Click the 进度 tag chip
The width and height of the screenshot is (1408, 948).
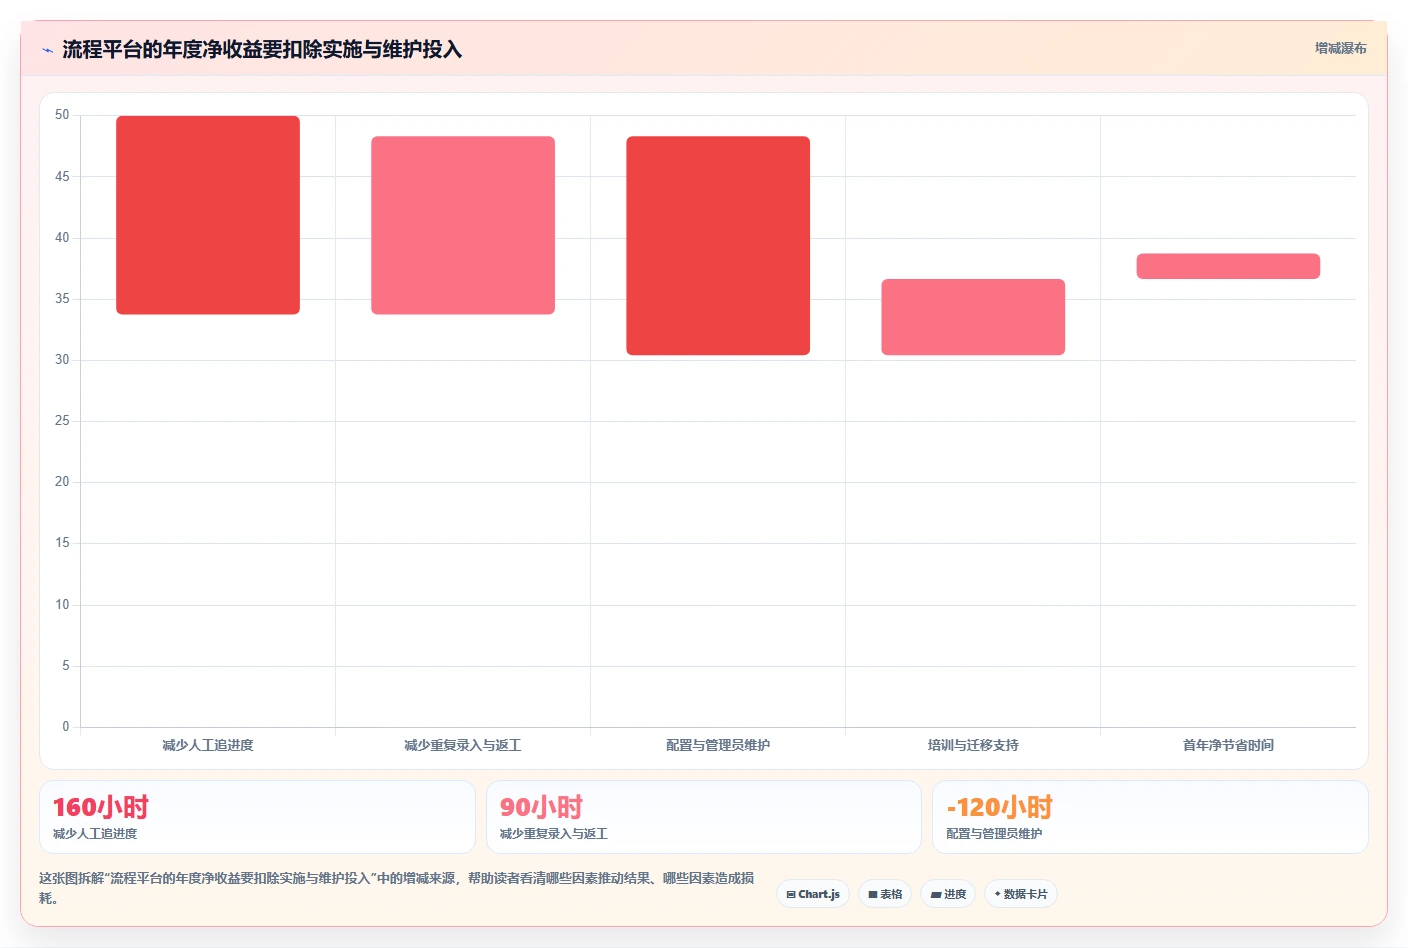(948, 894)
